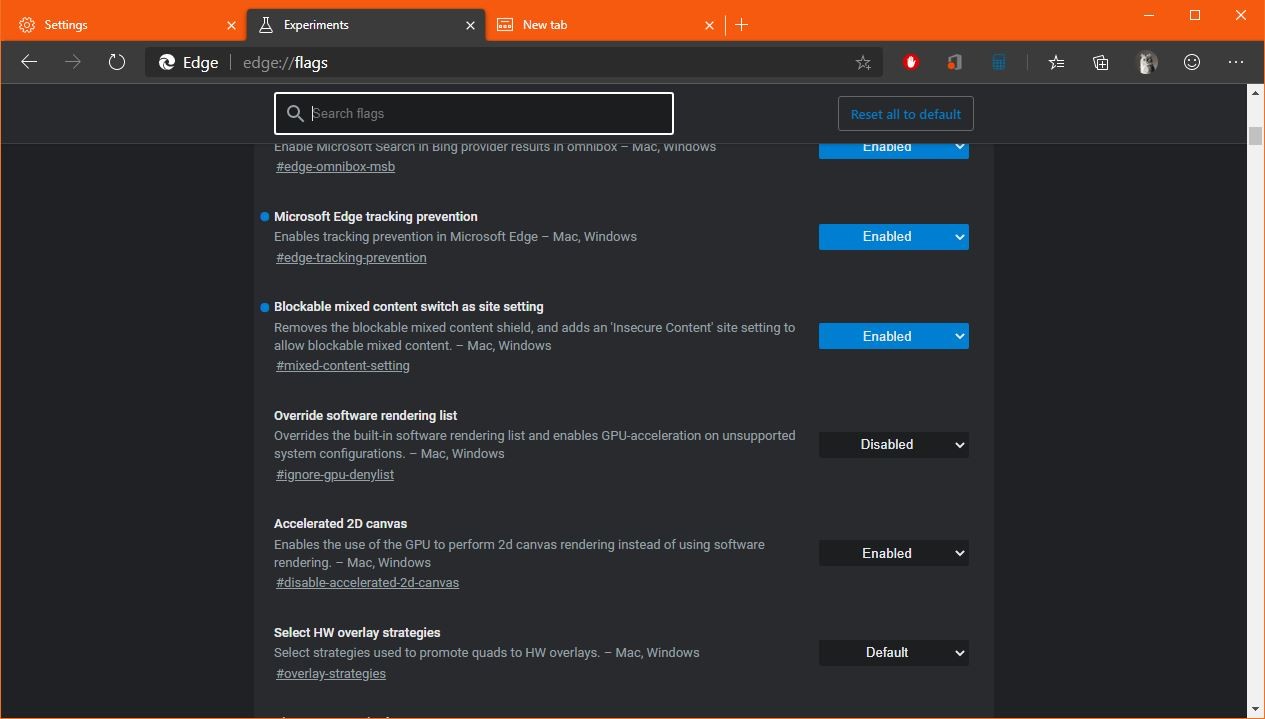The image size is (1265, 719).
Task: Disable Microsoft Edge tracking prevention
Action: point(893,236)
